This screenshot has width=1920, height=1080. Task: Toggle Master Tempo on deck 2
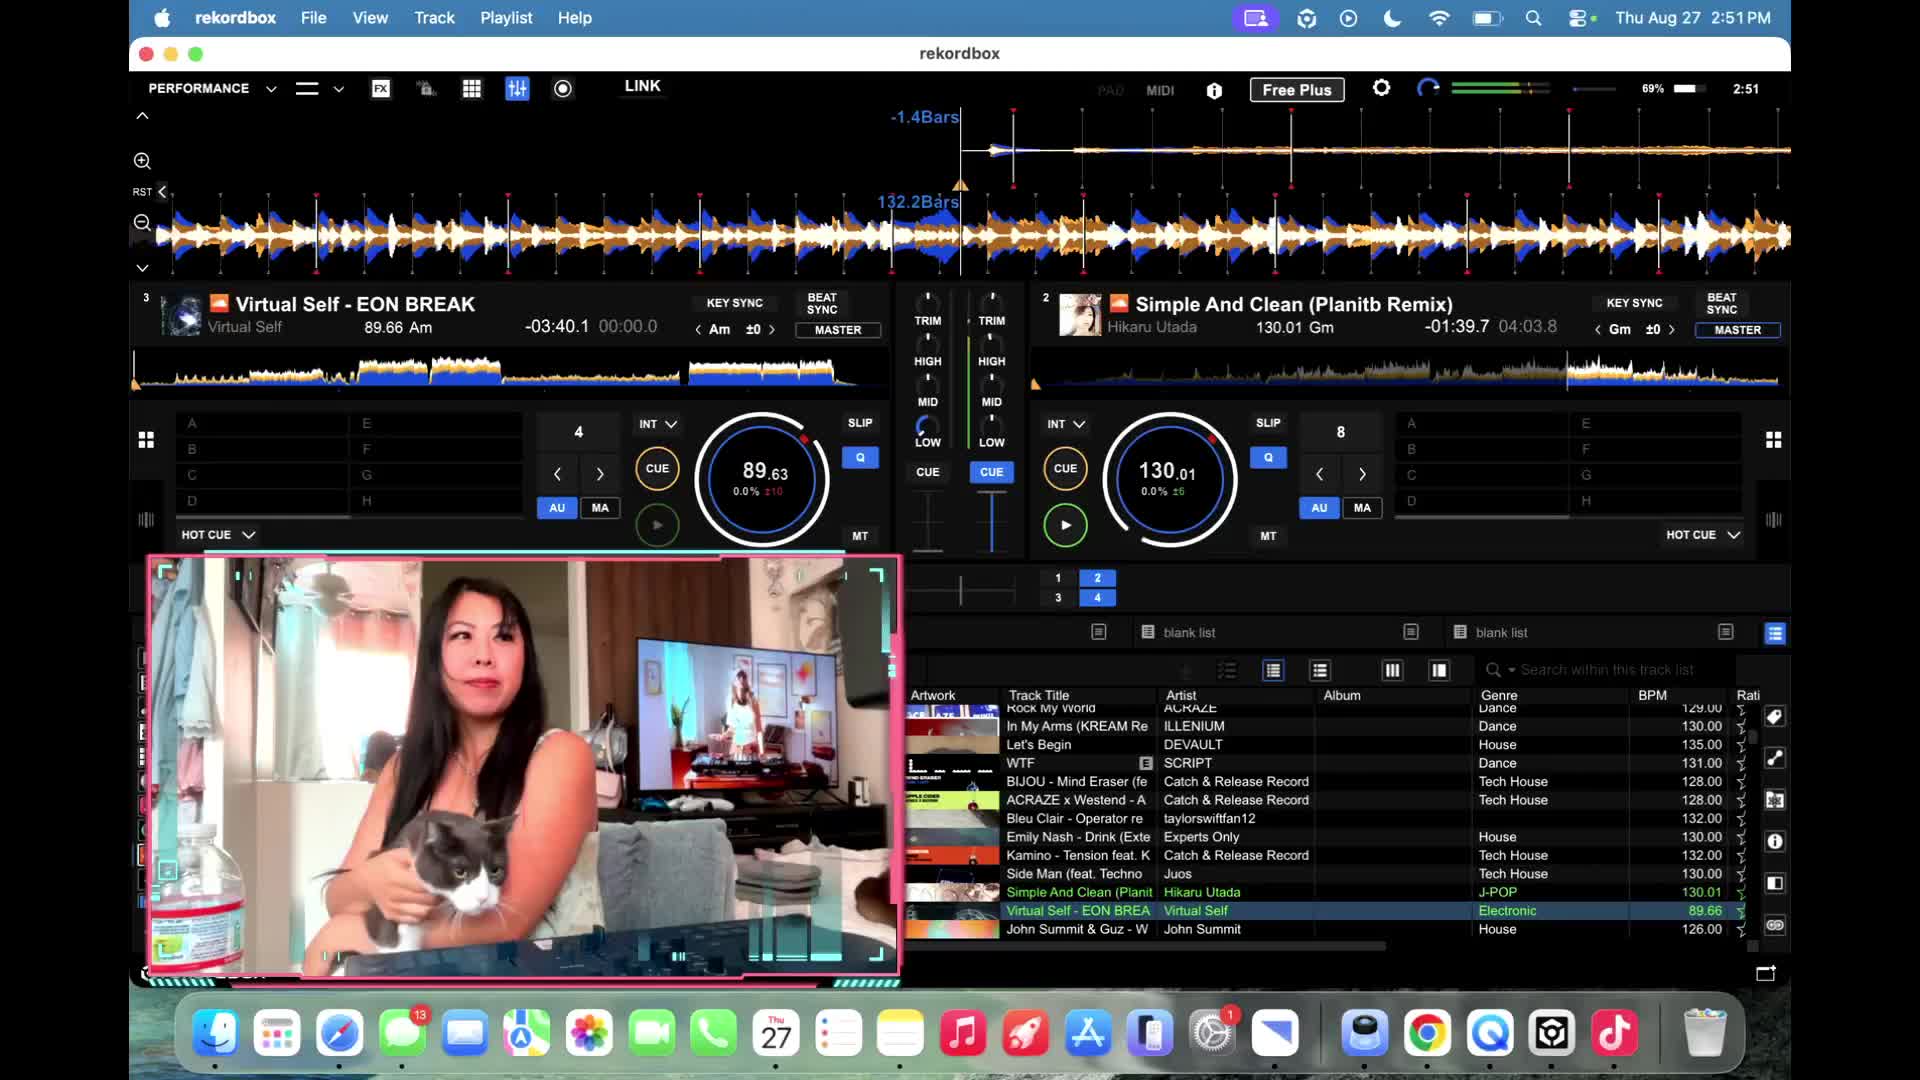point(1268,536)
